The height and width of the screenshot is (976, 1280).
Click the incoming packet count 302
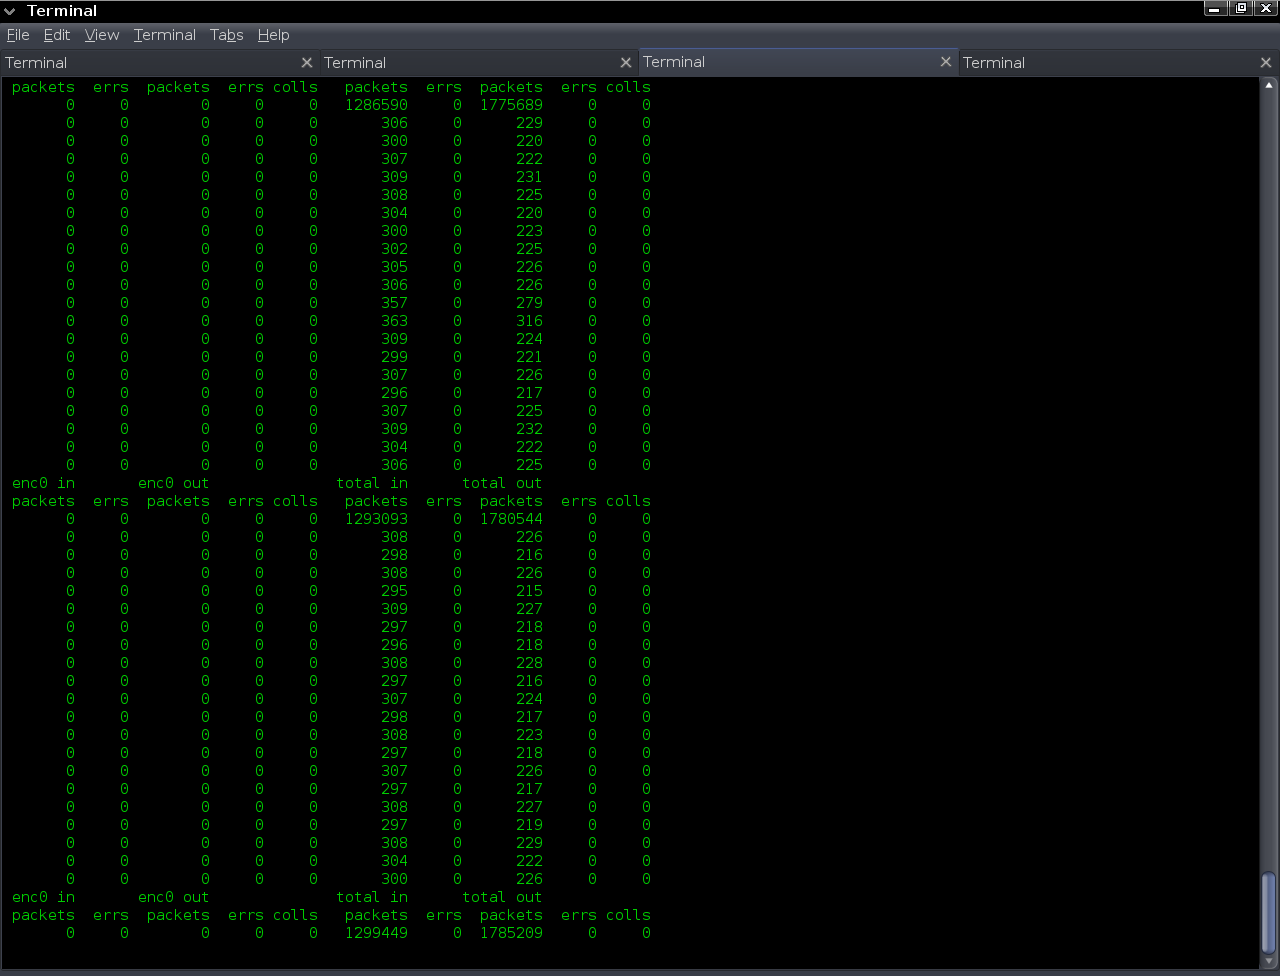(394, 249)
